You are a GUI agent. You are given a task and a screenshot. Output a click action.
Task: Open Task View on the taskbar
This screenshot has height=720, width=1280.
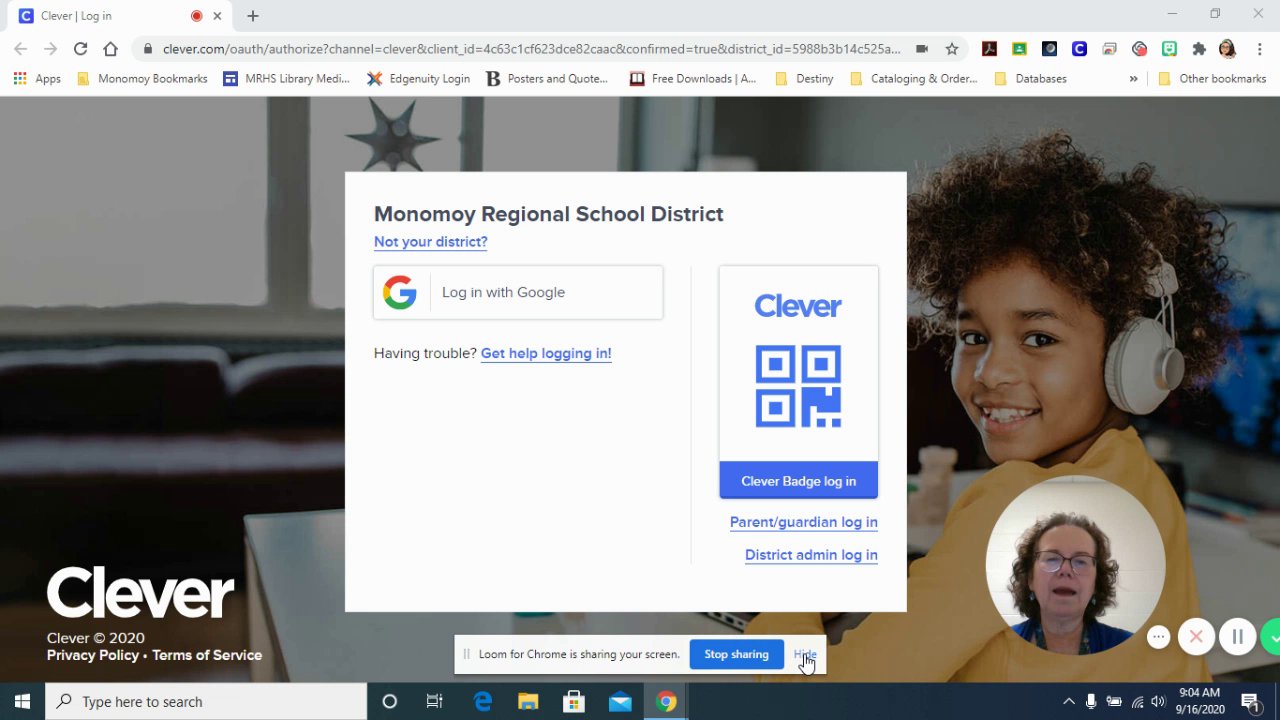[x=434, y=702]
